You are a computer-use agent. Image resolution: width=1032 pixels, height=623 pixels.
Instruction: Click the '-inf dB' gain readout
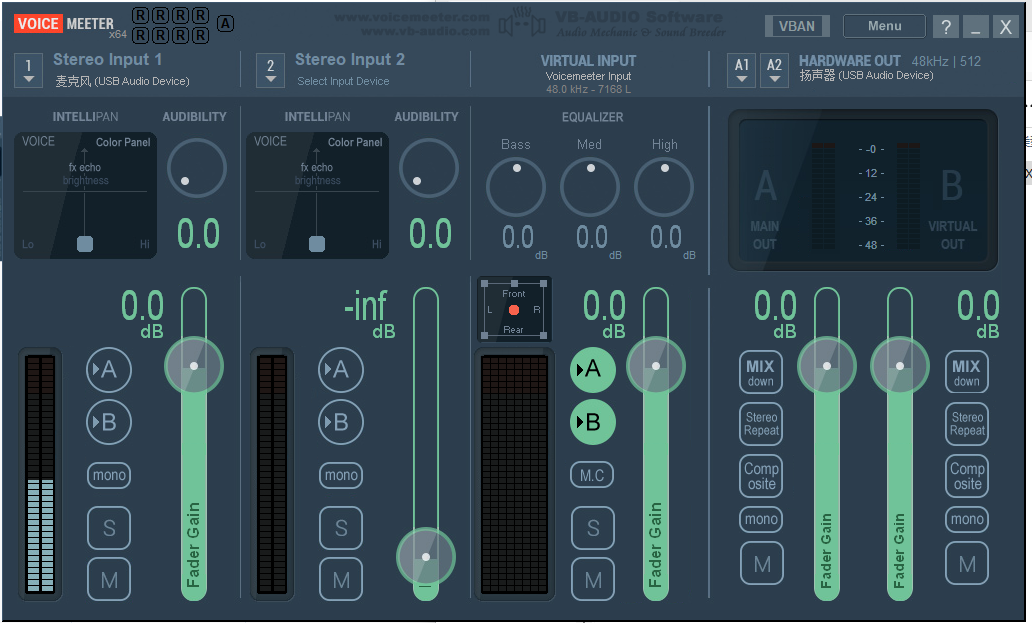[369, 313]
